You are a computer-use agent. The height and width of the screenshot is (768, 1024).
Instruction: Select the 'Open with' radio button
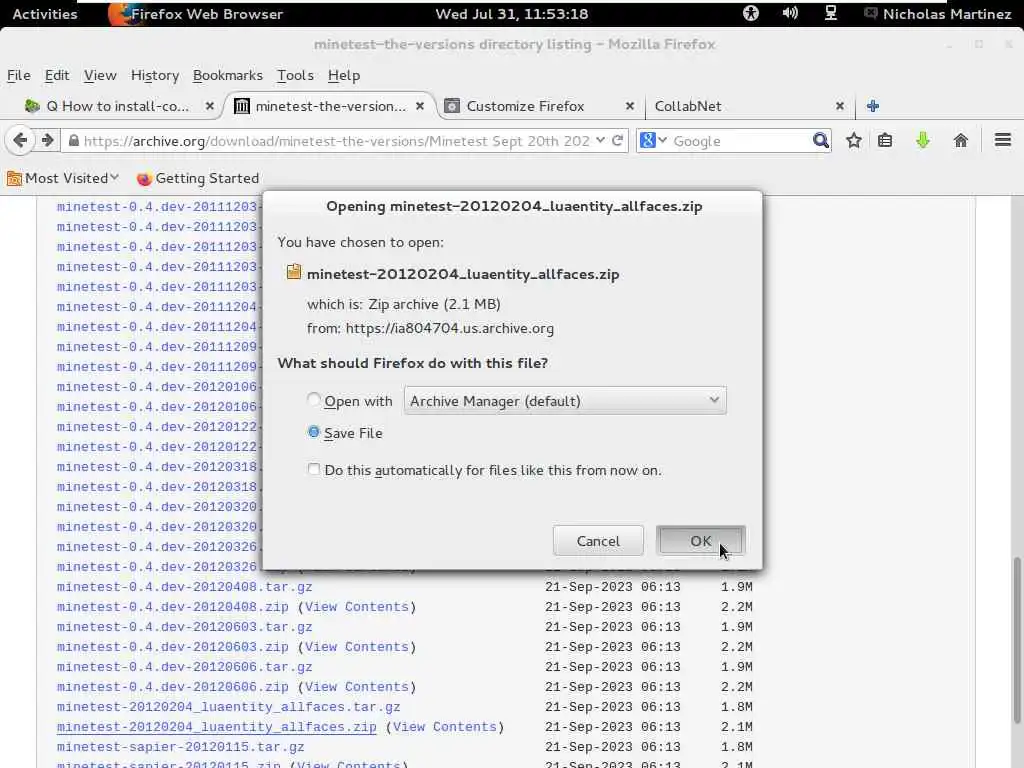point(314,399)
